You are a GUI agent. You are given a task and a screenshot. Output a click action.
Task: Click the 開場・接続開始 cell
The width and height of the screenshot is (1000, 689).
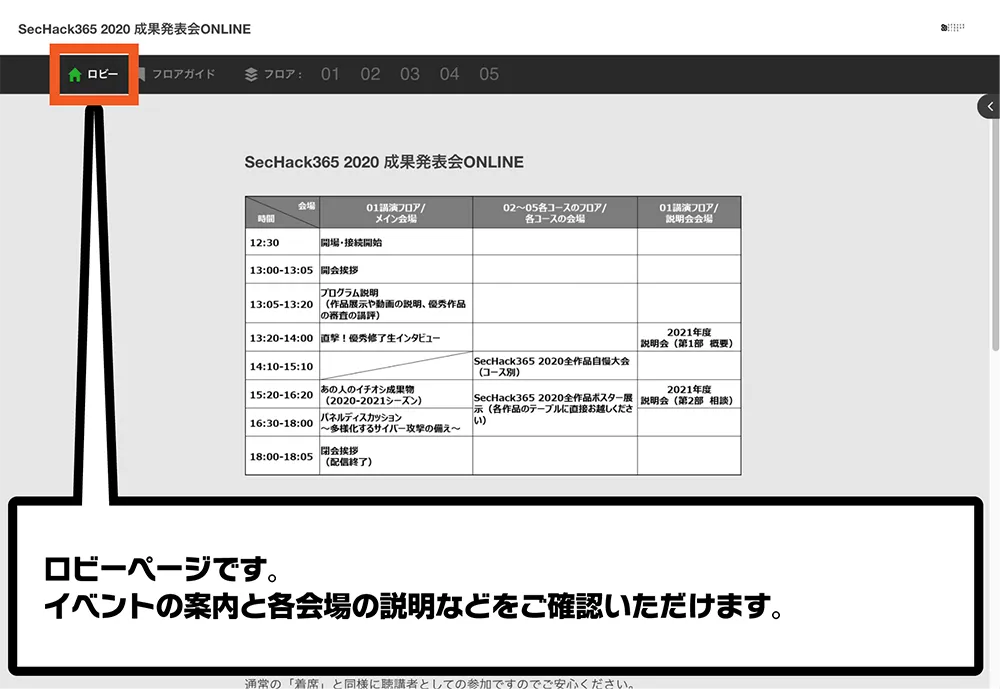(x=395, y=242)
